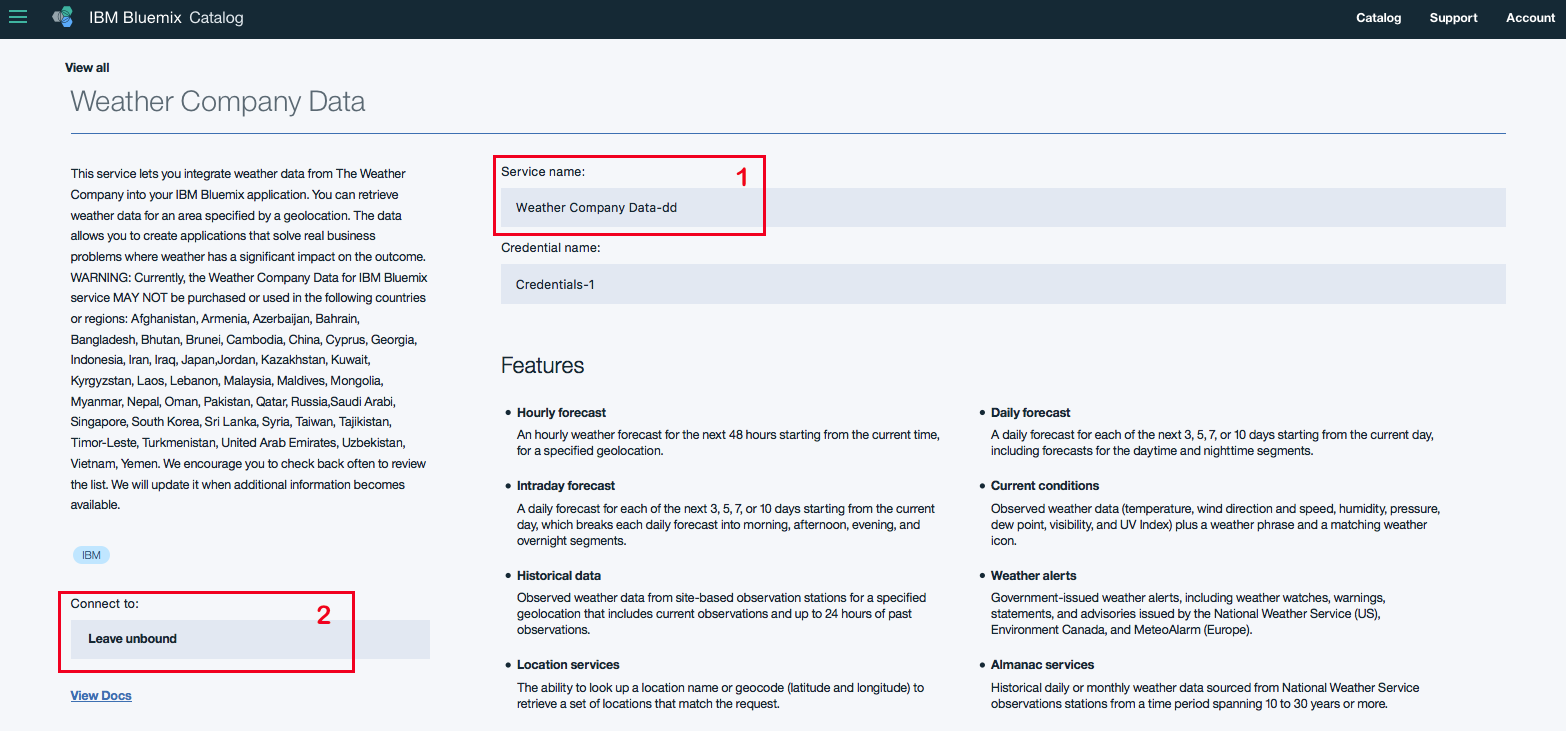Edit the Service name input field
This screenshot has width=1566, height=731.
[1003, 207]
